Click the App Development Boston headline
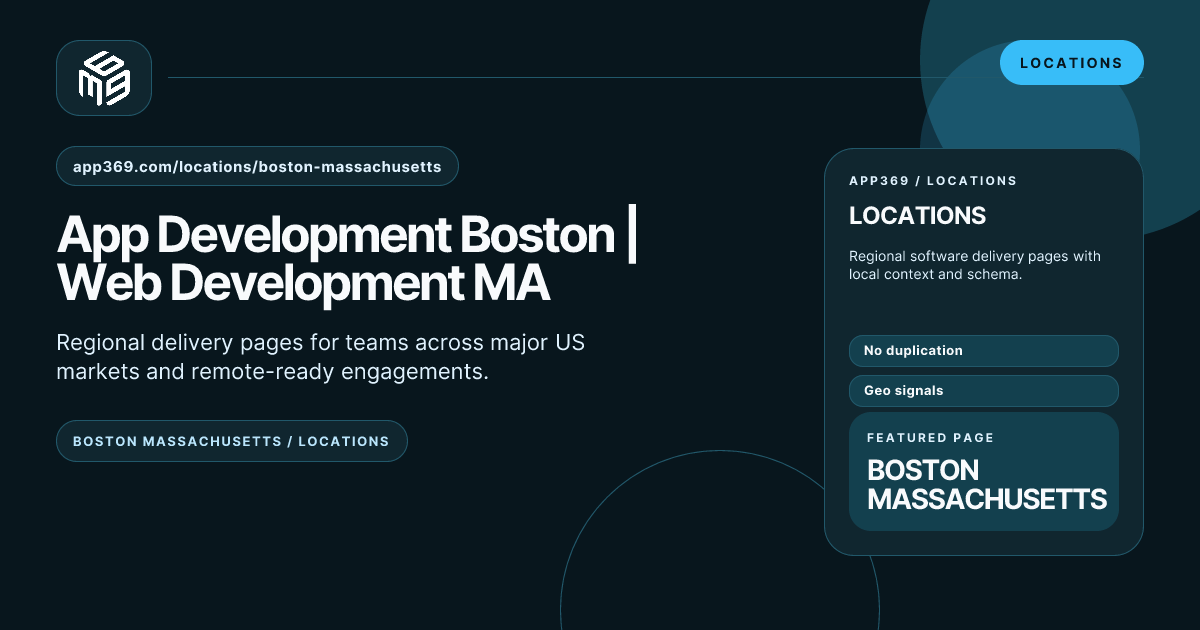This screenshot has width=1200, height=630. 348,259
